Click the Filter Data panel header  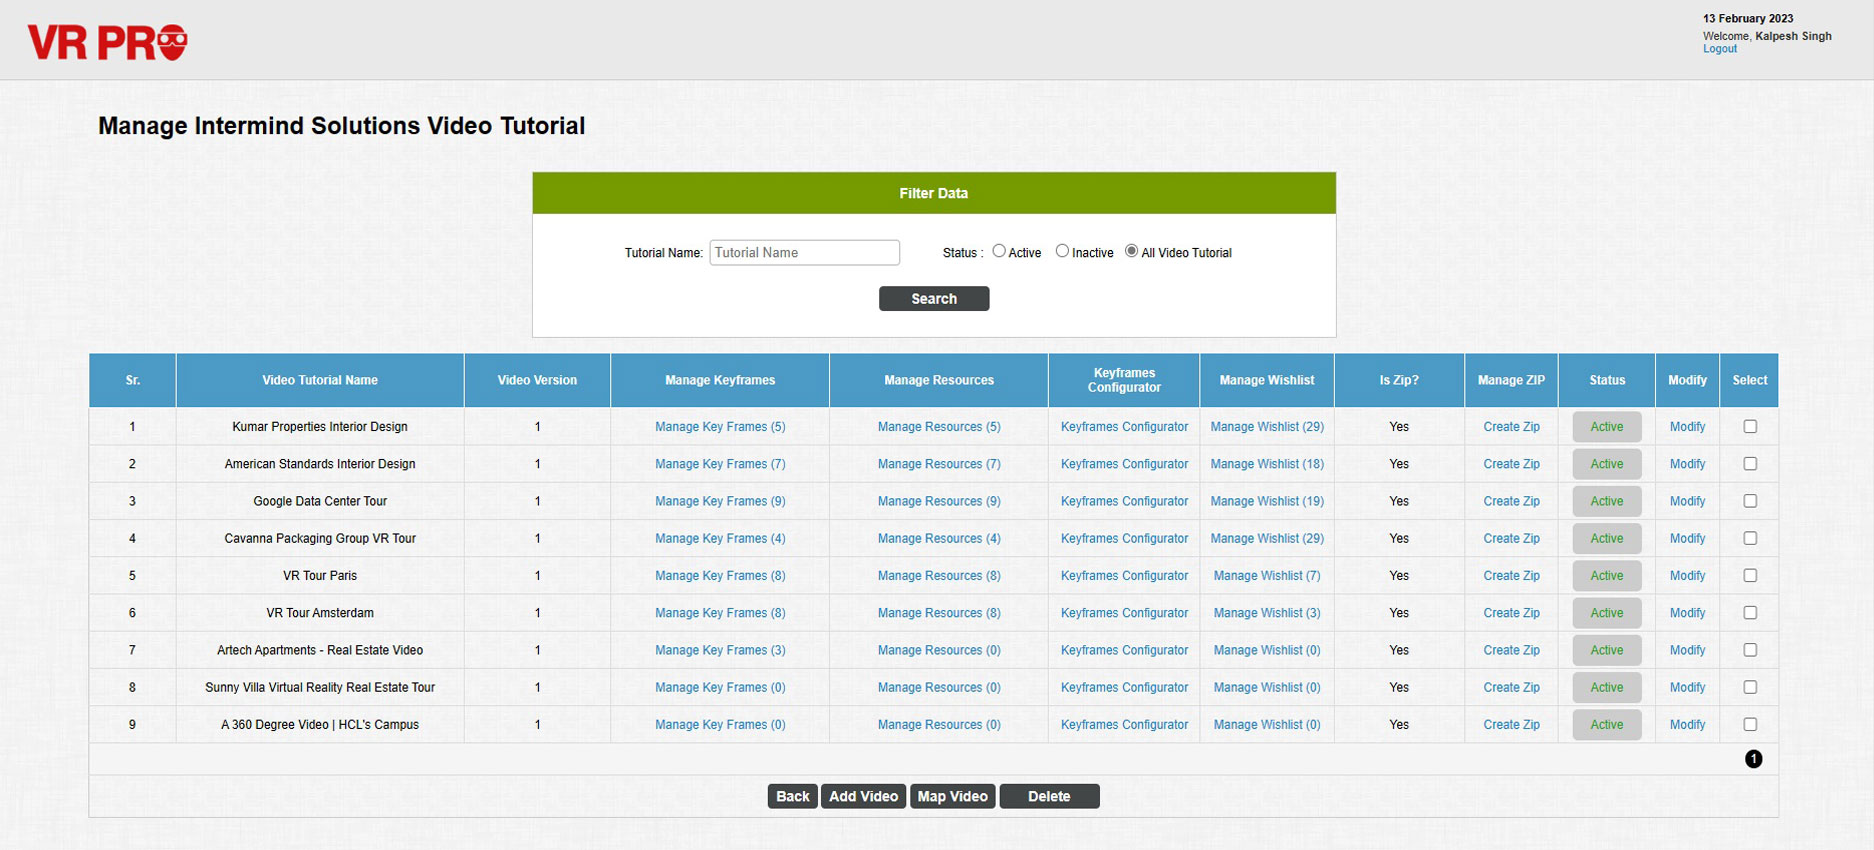coord(934,193)
